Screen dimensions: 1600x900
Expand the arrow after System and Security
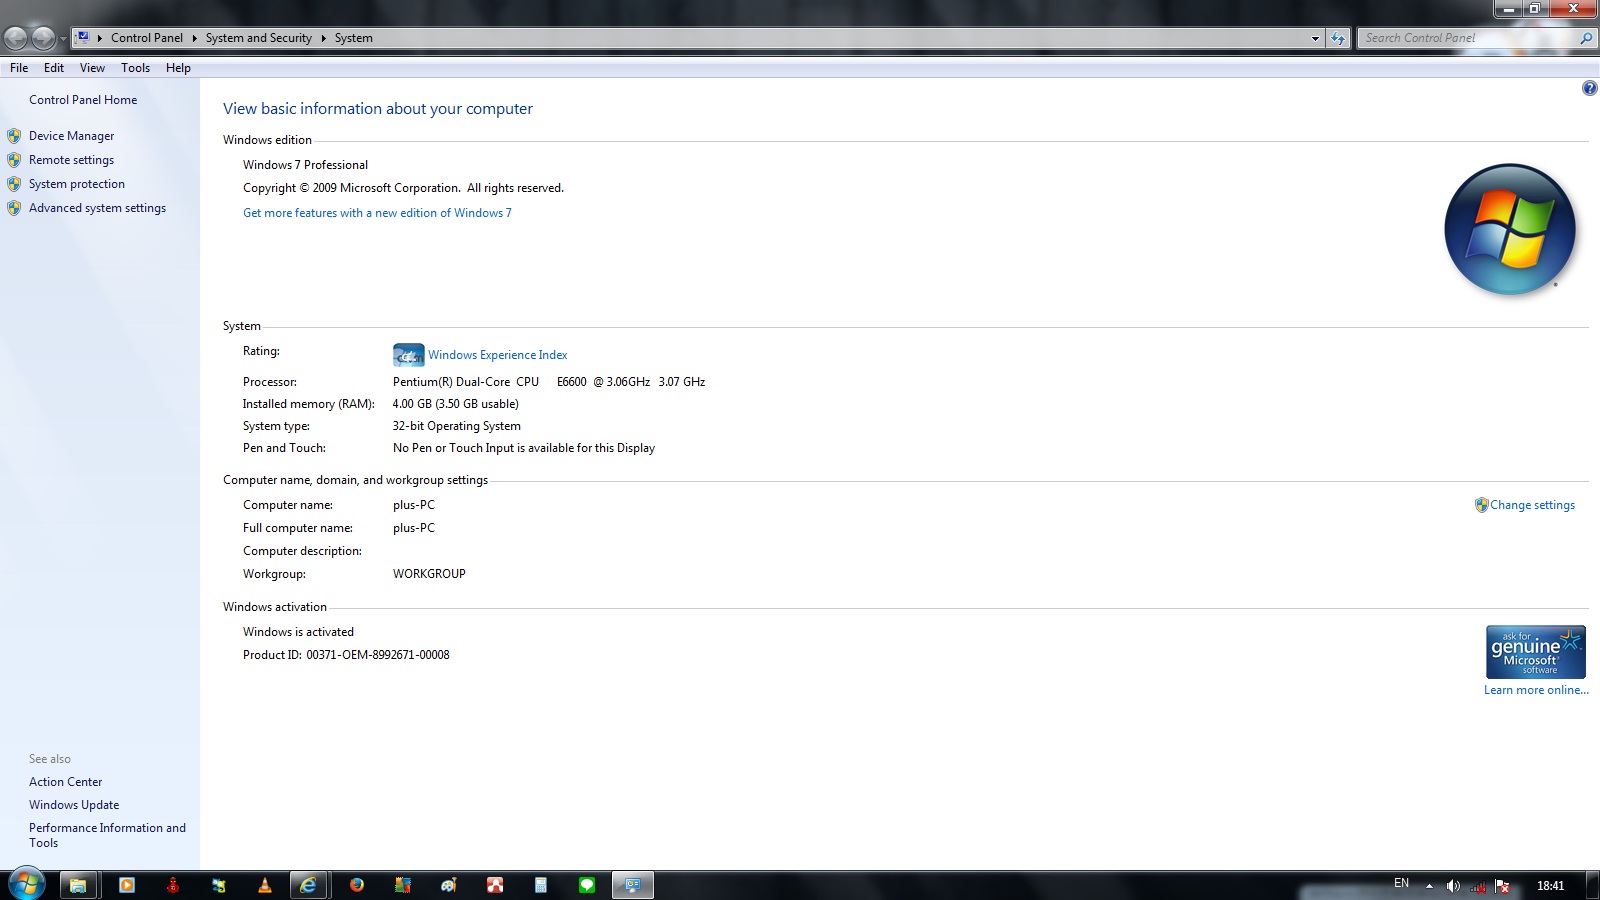[323, 38]
